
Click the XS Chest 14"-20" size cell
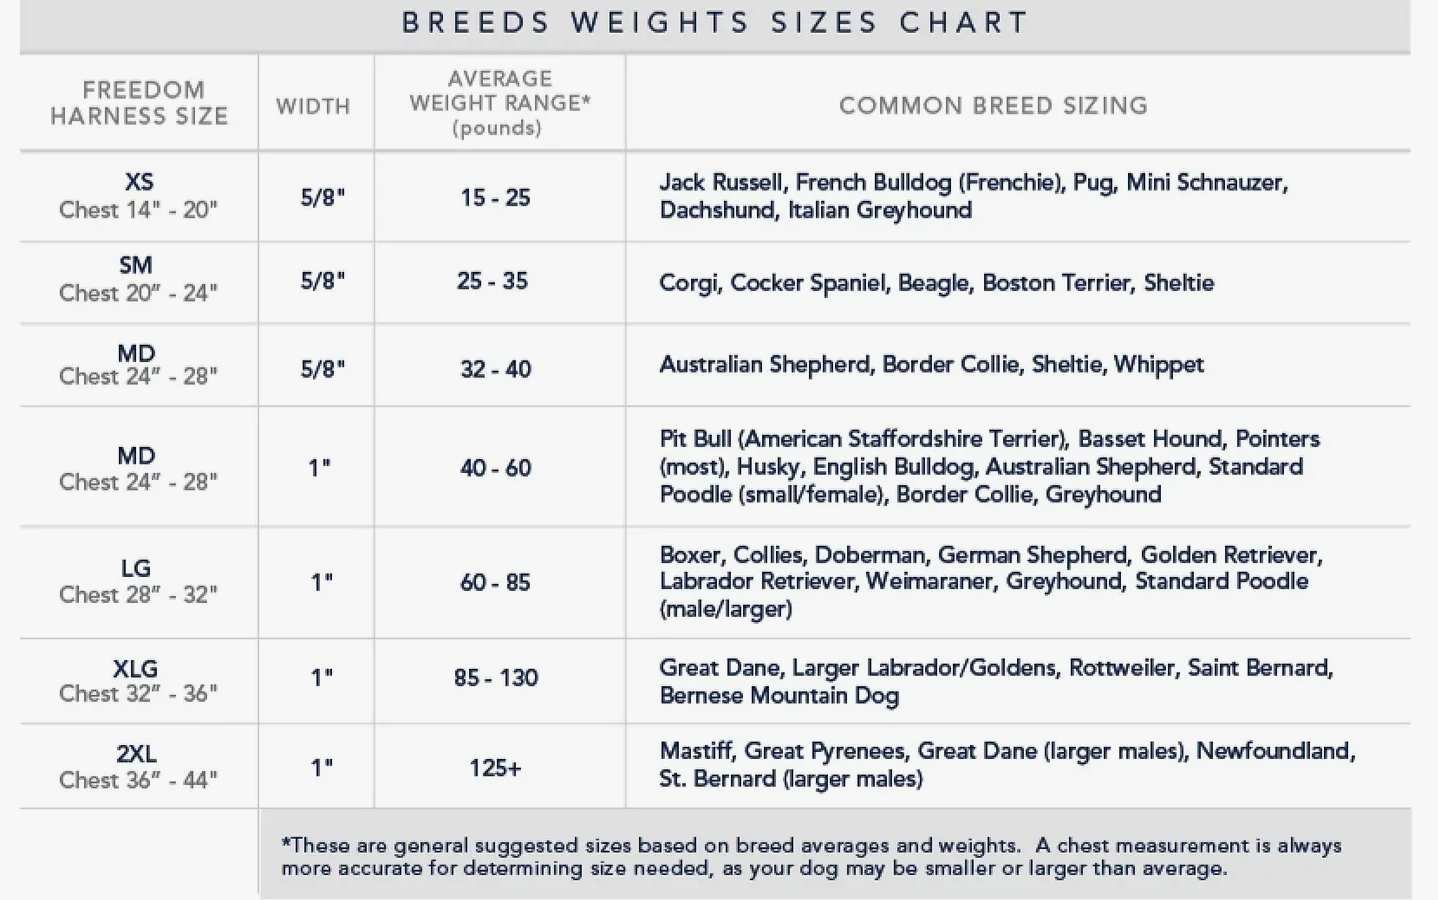[138, 196]
